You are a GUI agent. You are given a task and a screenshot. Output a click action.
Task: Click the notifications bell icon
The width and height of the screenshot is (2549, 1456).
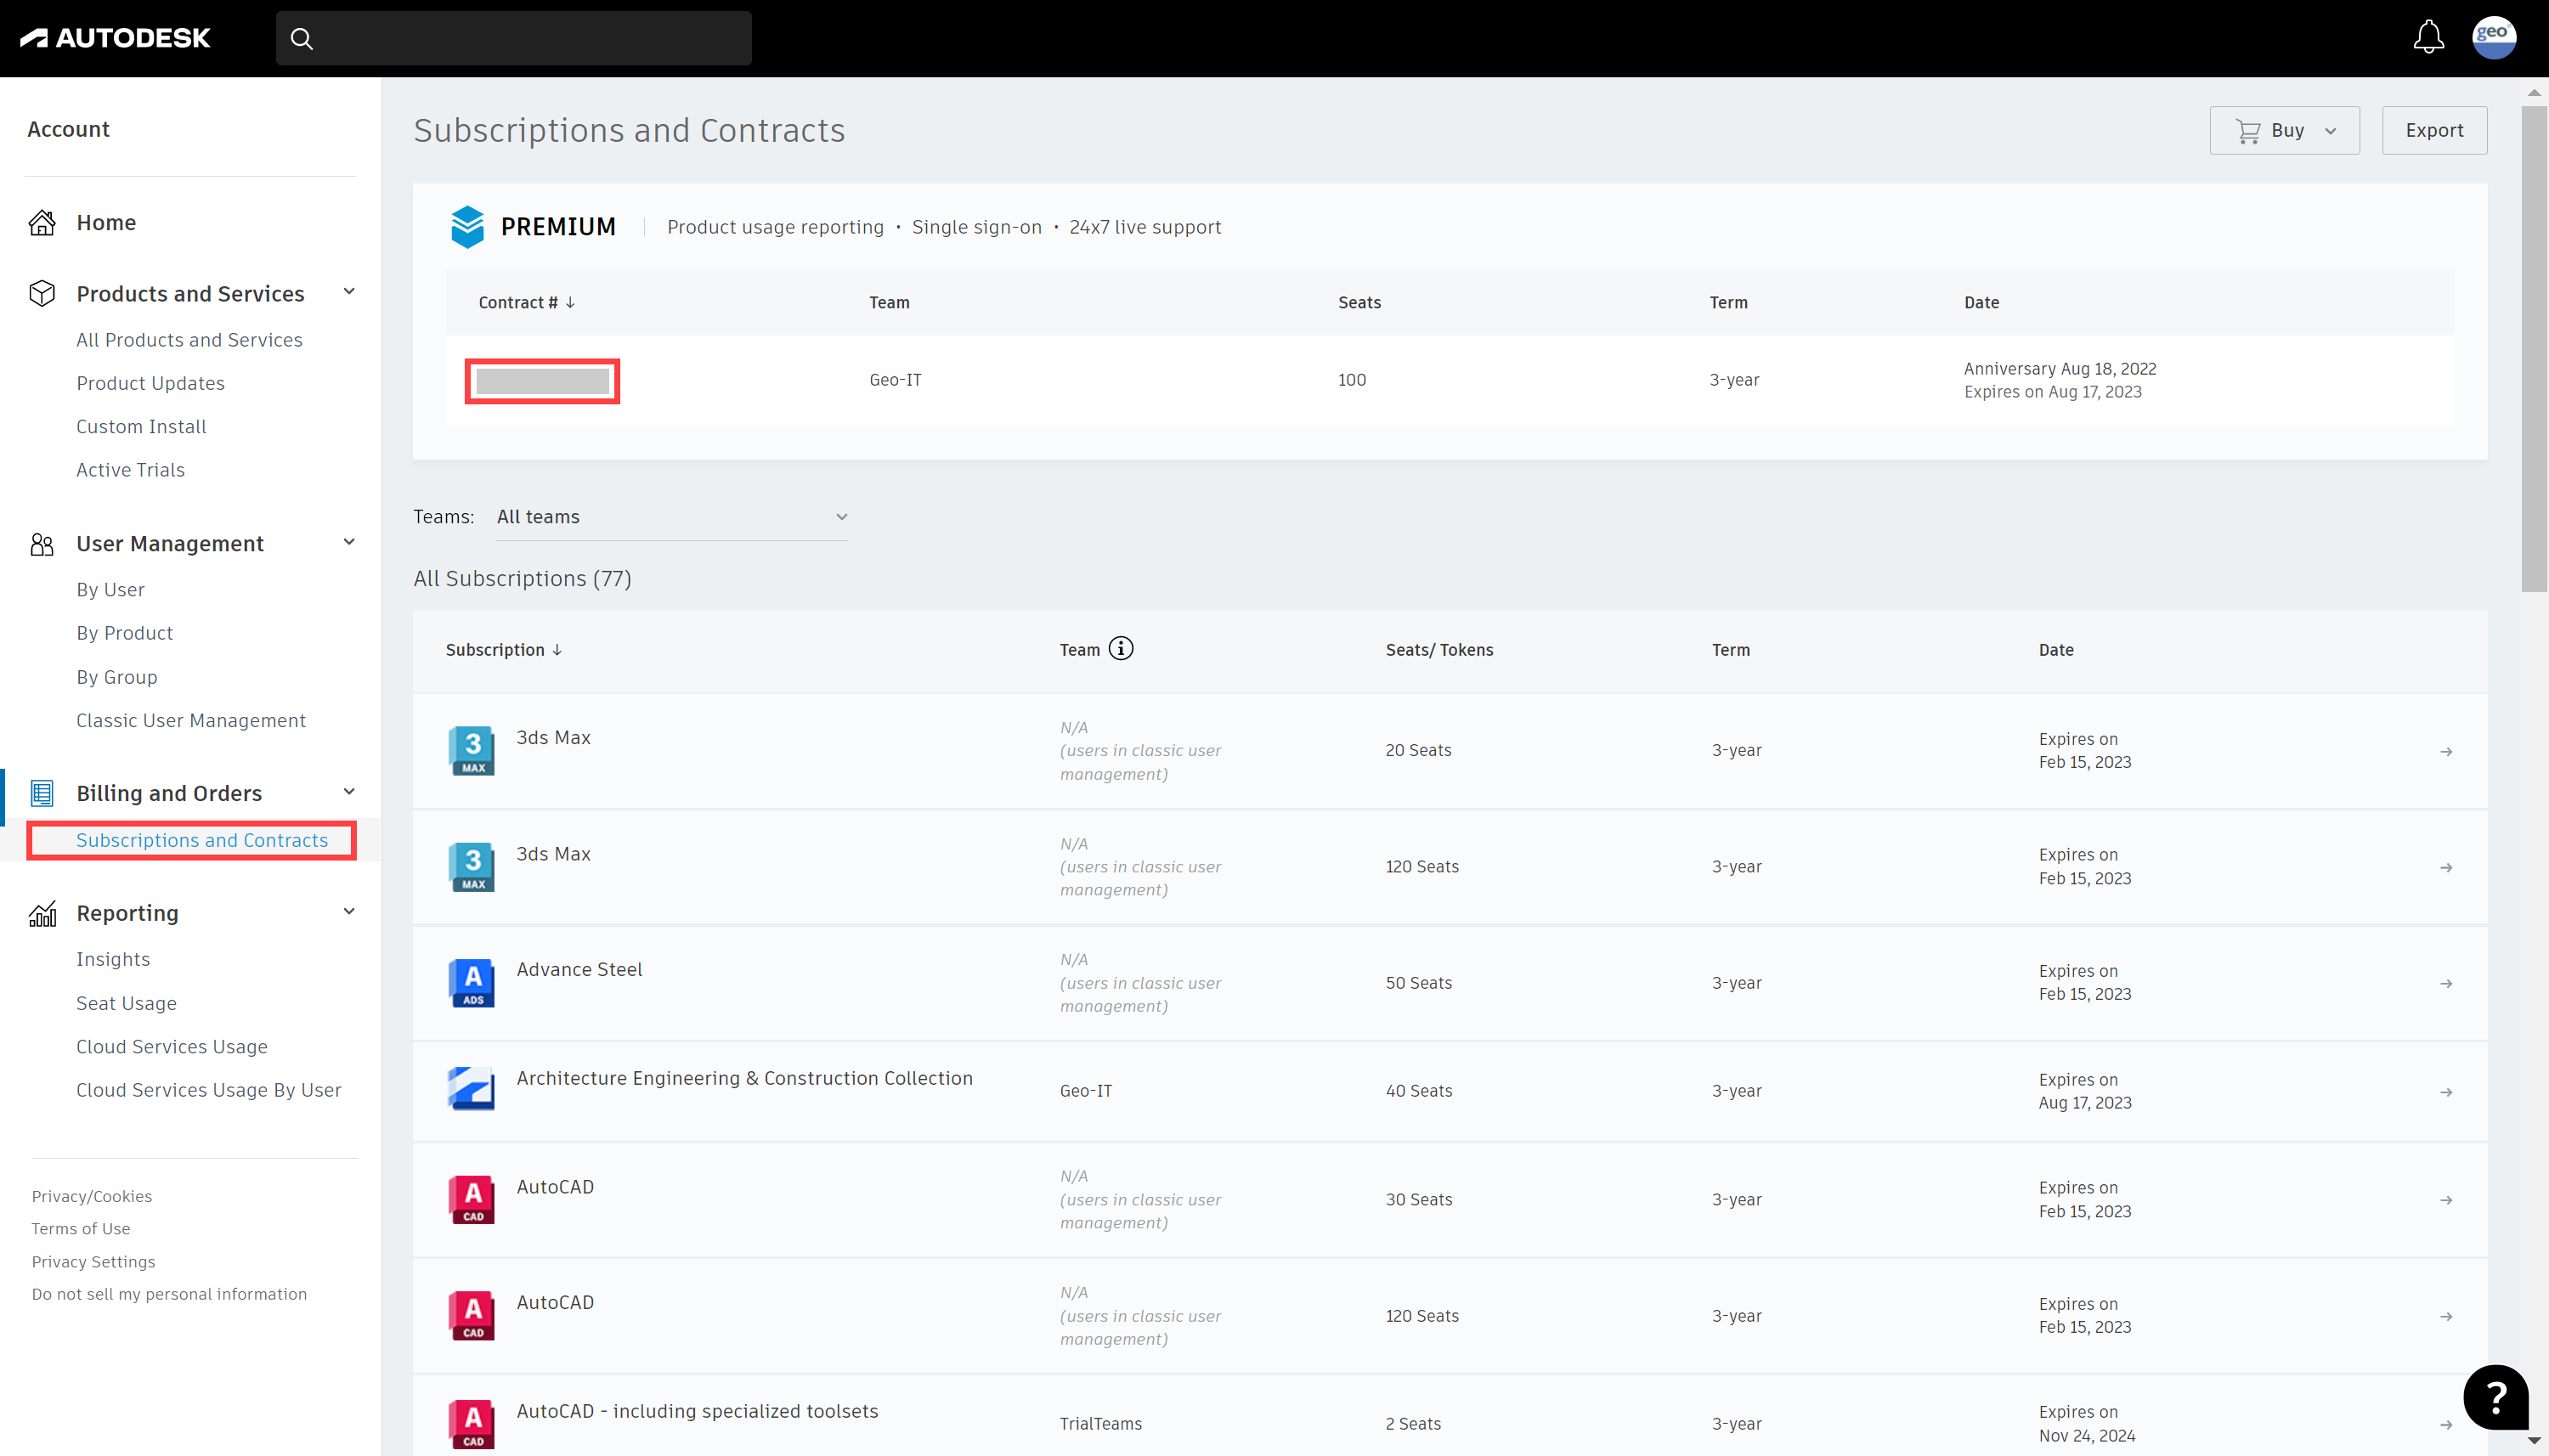[x=2428, y=38]
